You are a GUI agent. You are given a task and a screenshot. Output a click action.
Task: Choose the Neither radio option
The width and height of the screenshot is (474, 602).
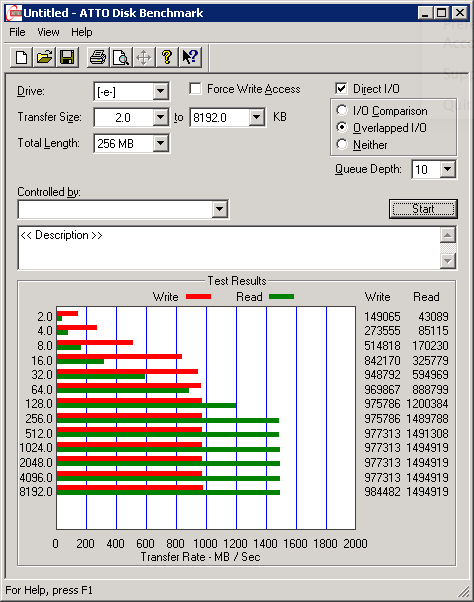tap(342, 144)
